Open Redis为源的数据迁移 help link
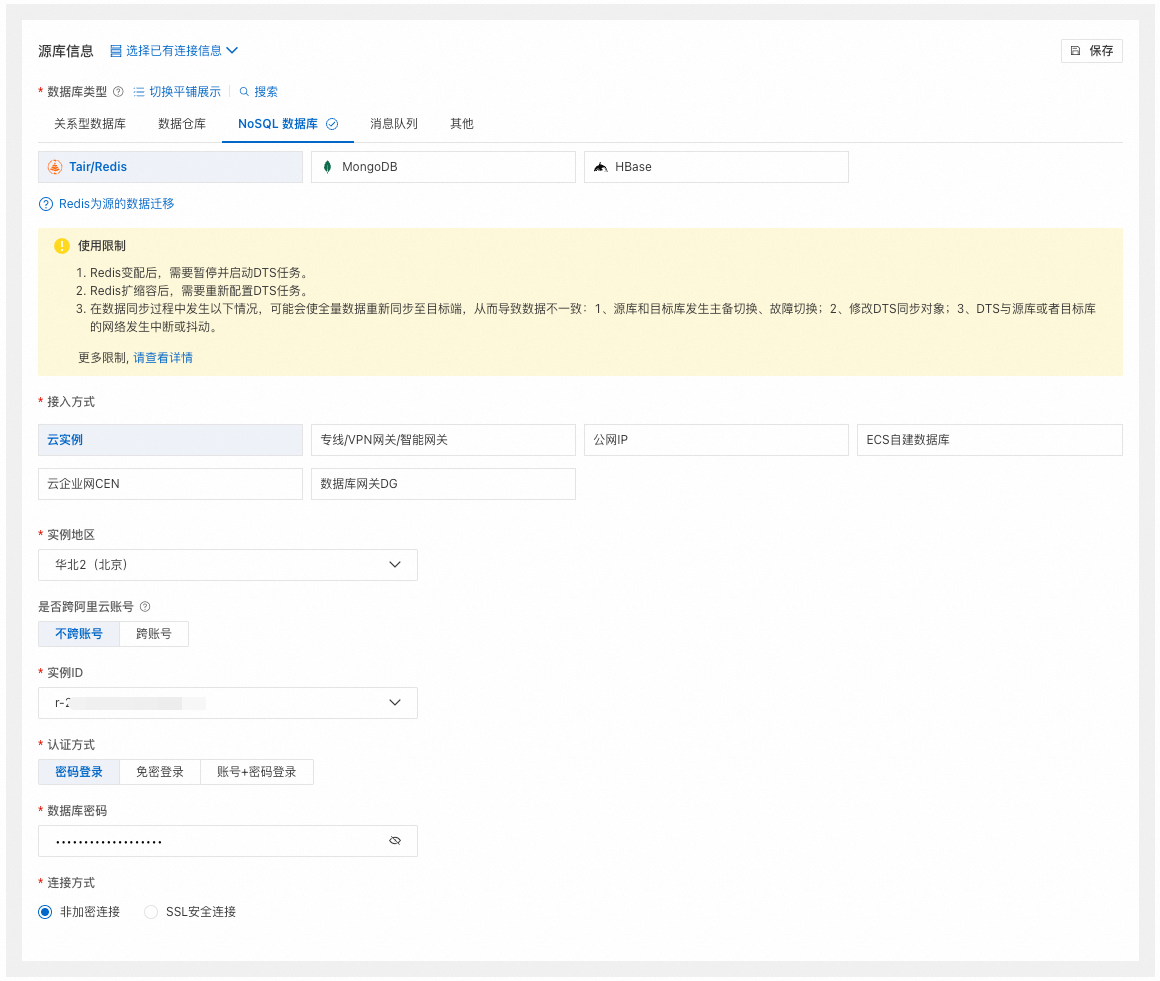This screenshot has width=1160, height=981. pos(116,204)
